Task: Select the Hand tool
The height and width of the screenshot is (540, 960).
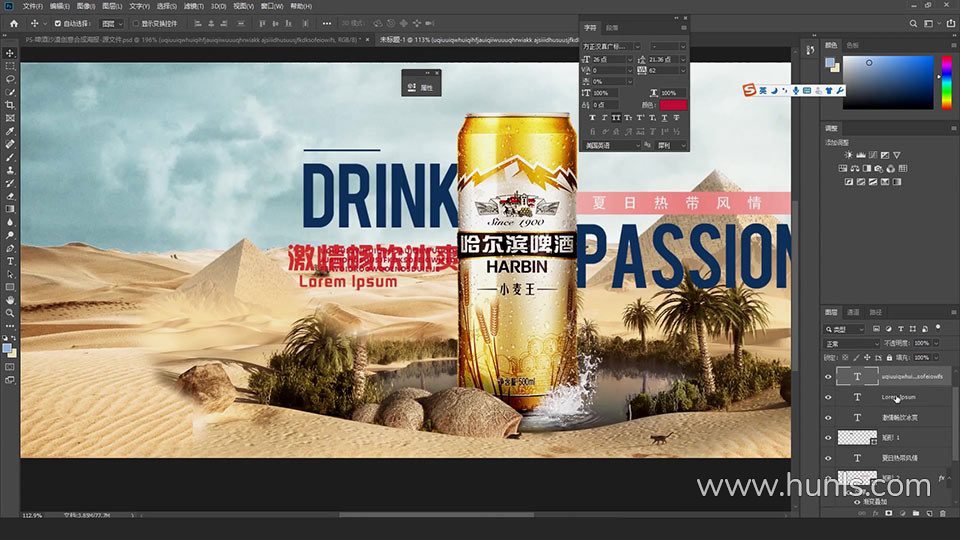Action: pyautogui.click(x=10, y=300)
